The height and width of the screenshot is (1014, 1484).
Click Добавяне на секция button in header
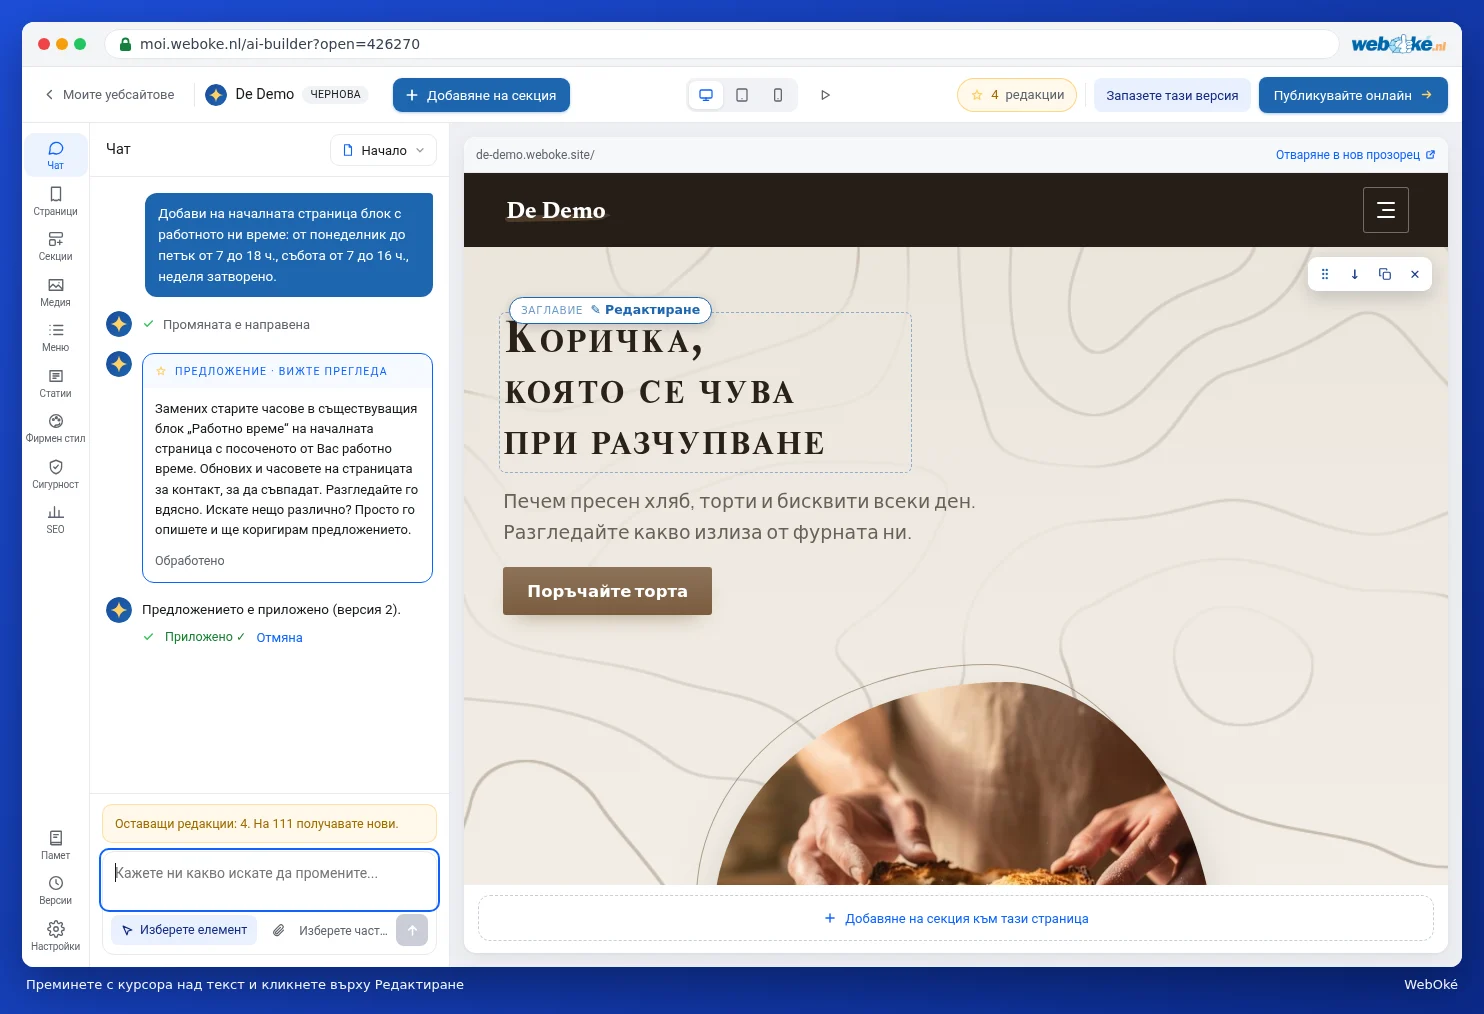pyautogui.click(x=481, y=95)
